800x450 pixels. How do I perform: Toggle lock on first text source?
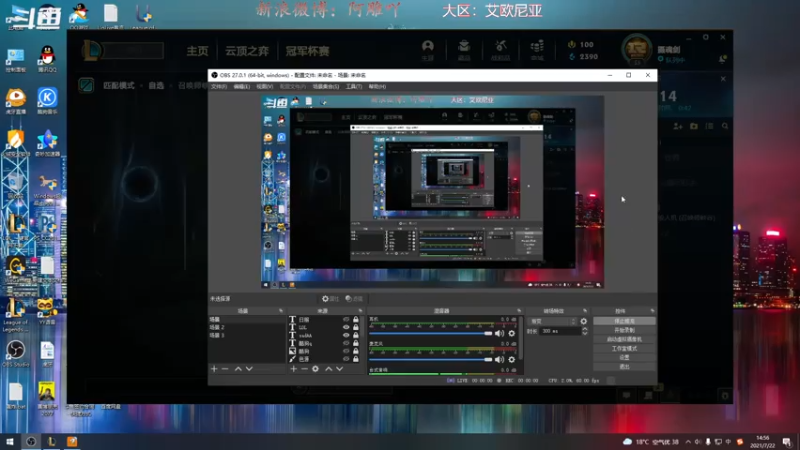click(x=356, y=319)
